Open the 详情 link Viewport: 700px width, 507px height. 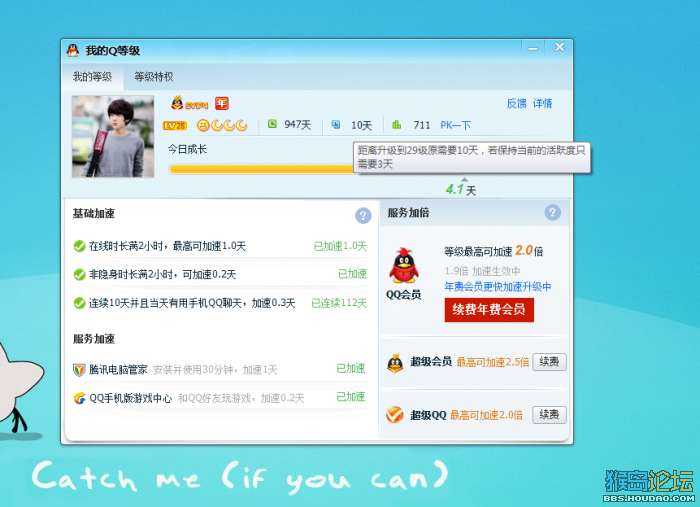[x=542, y=104]
